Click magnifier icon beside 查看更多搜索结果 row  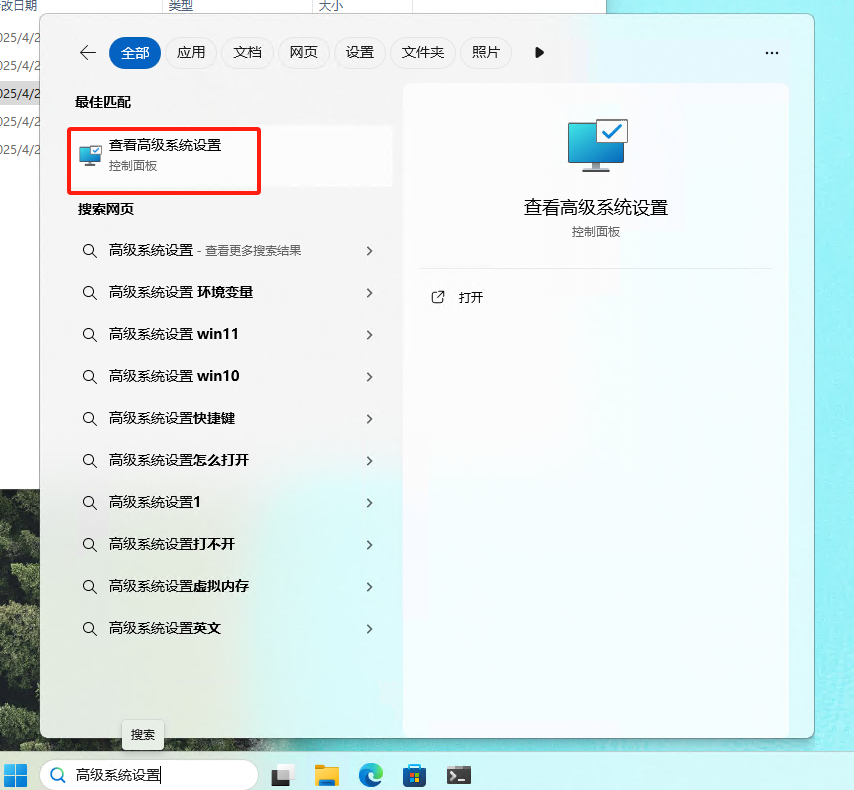coord(89,251)
